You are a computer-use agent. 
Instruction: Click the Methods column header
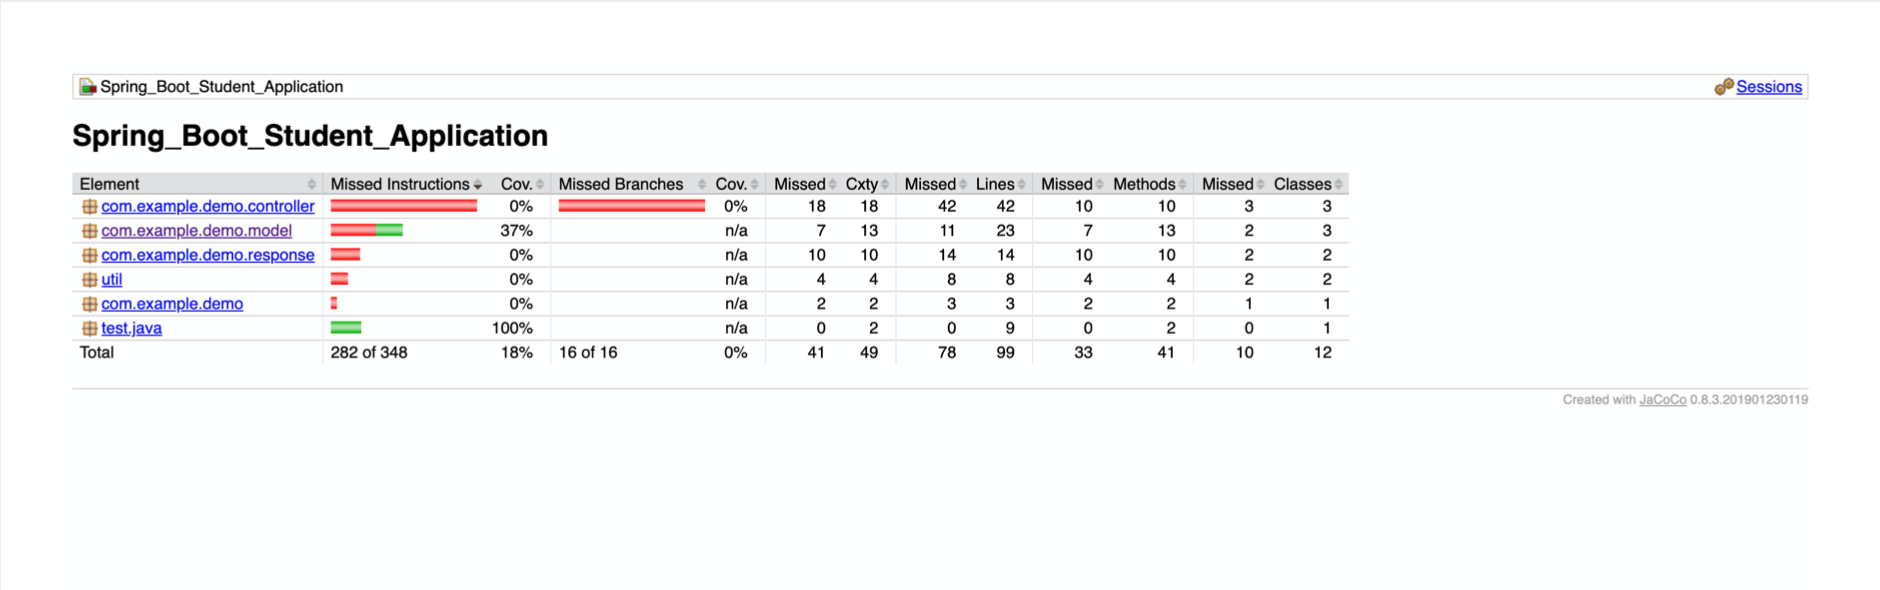tap(1142, 184)
